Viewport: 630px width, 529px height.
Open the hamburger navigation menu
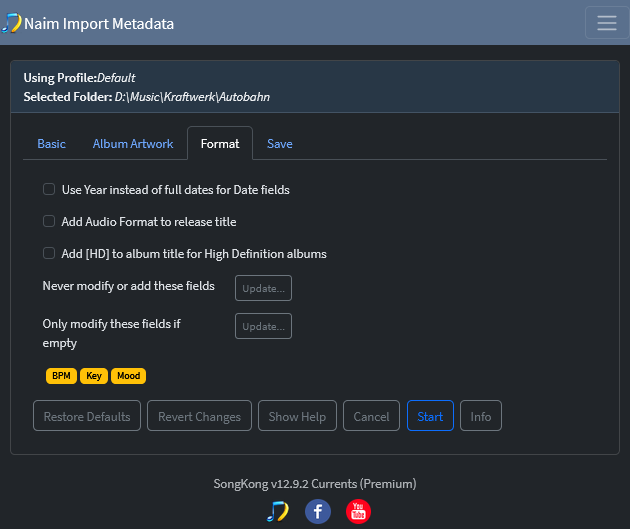pyautogui.click(x=607, y=23)
